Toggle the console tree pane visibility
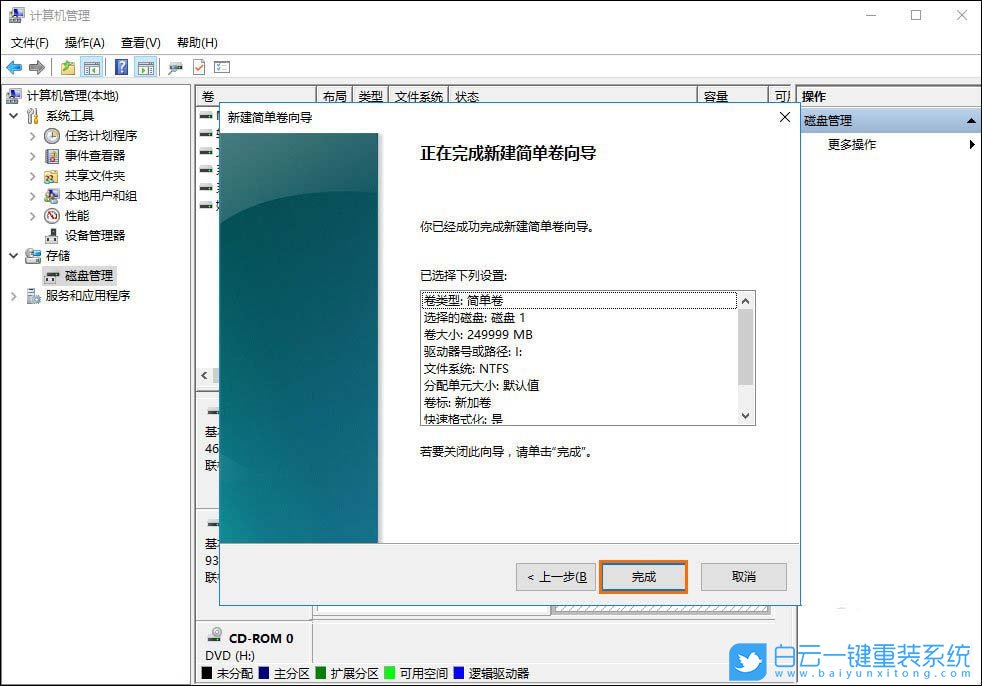The image size is (982, 686). 93,67
